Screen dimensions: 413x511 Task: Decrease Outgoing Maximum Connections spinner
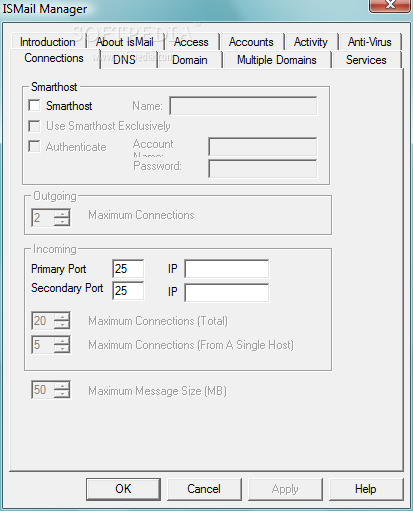(62, 222)
